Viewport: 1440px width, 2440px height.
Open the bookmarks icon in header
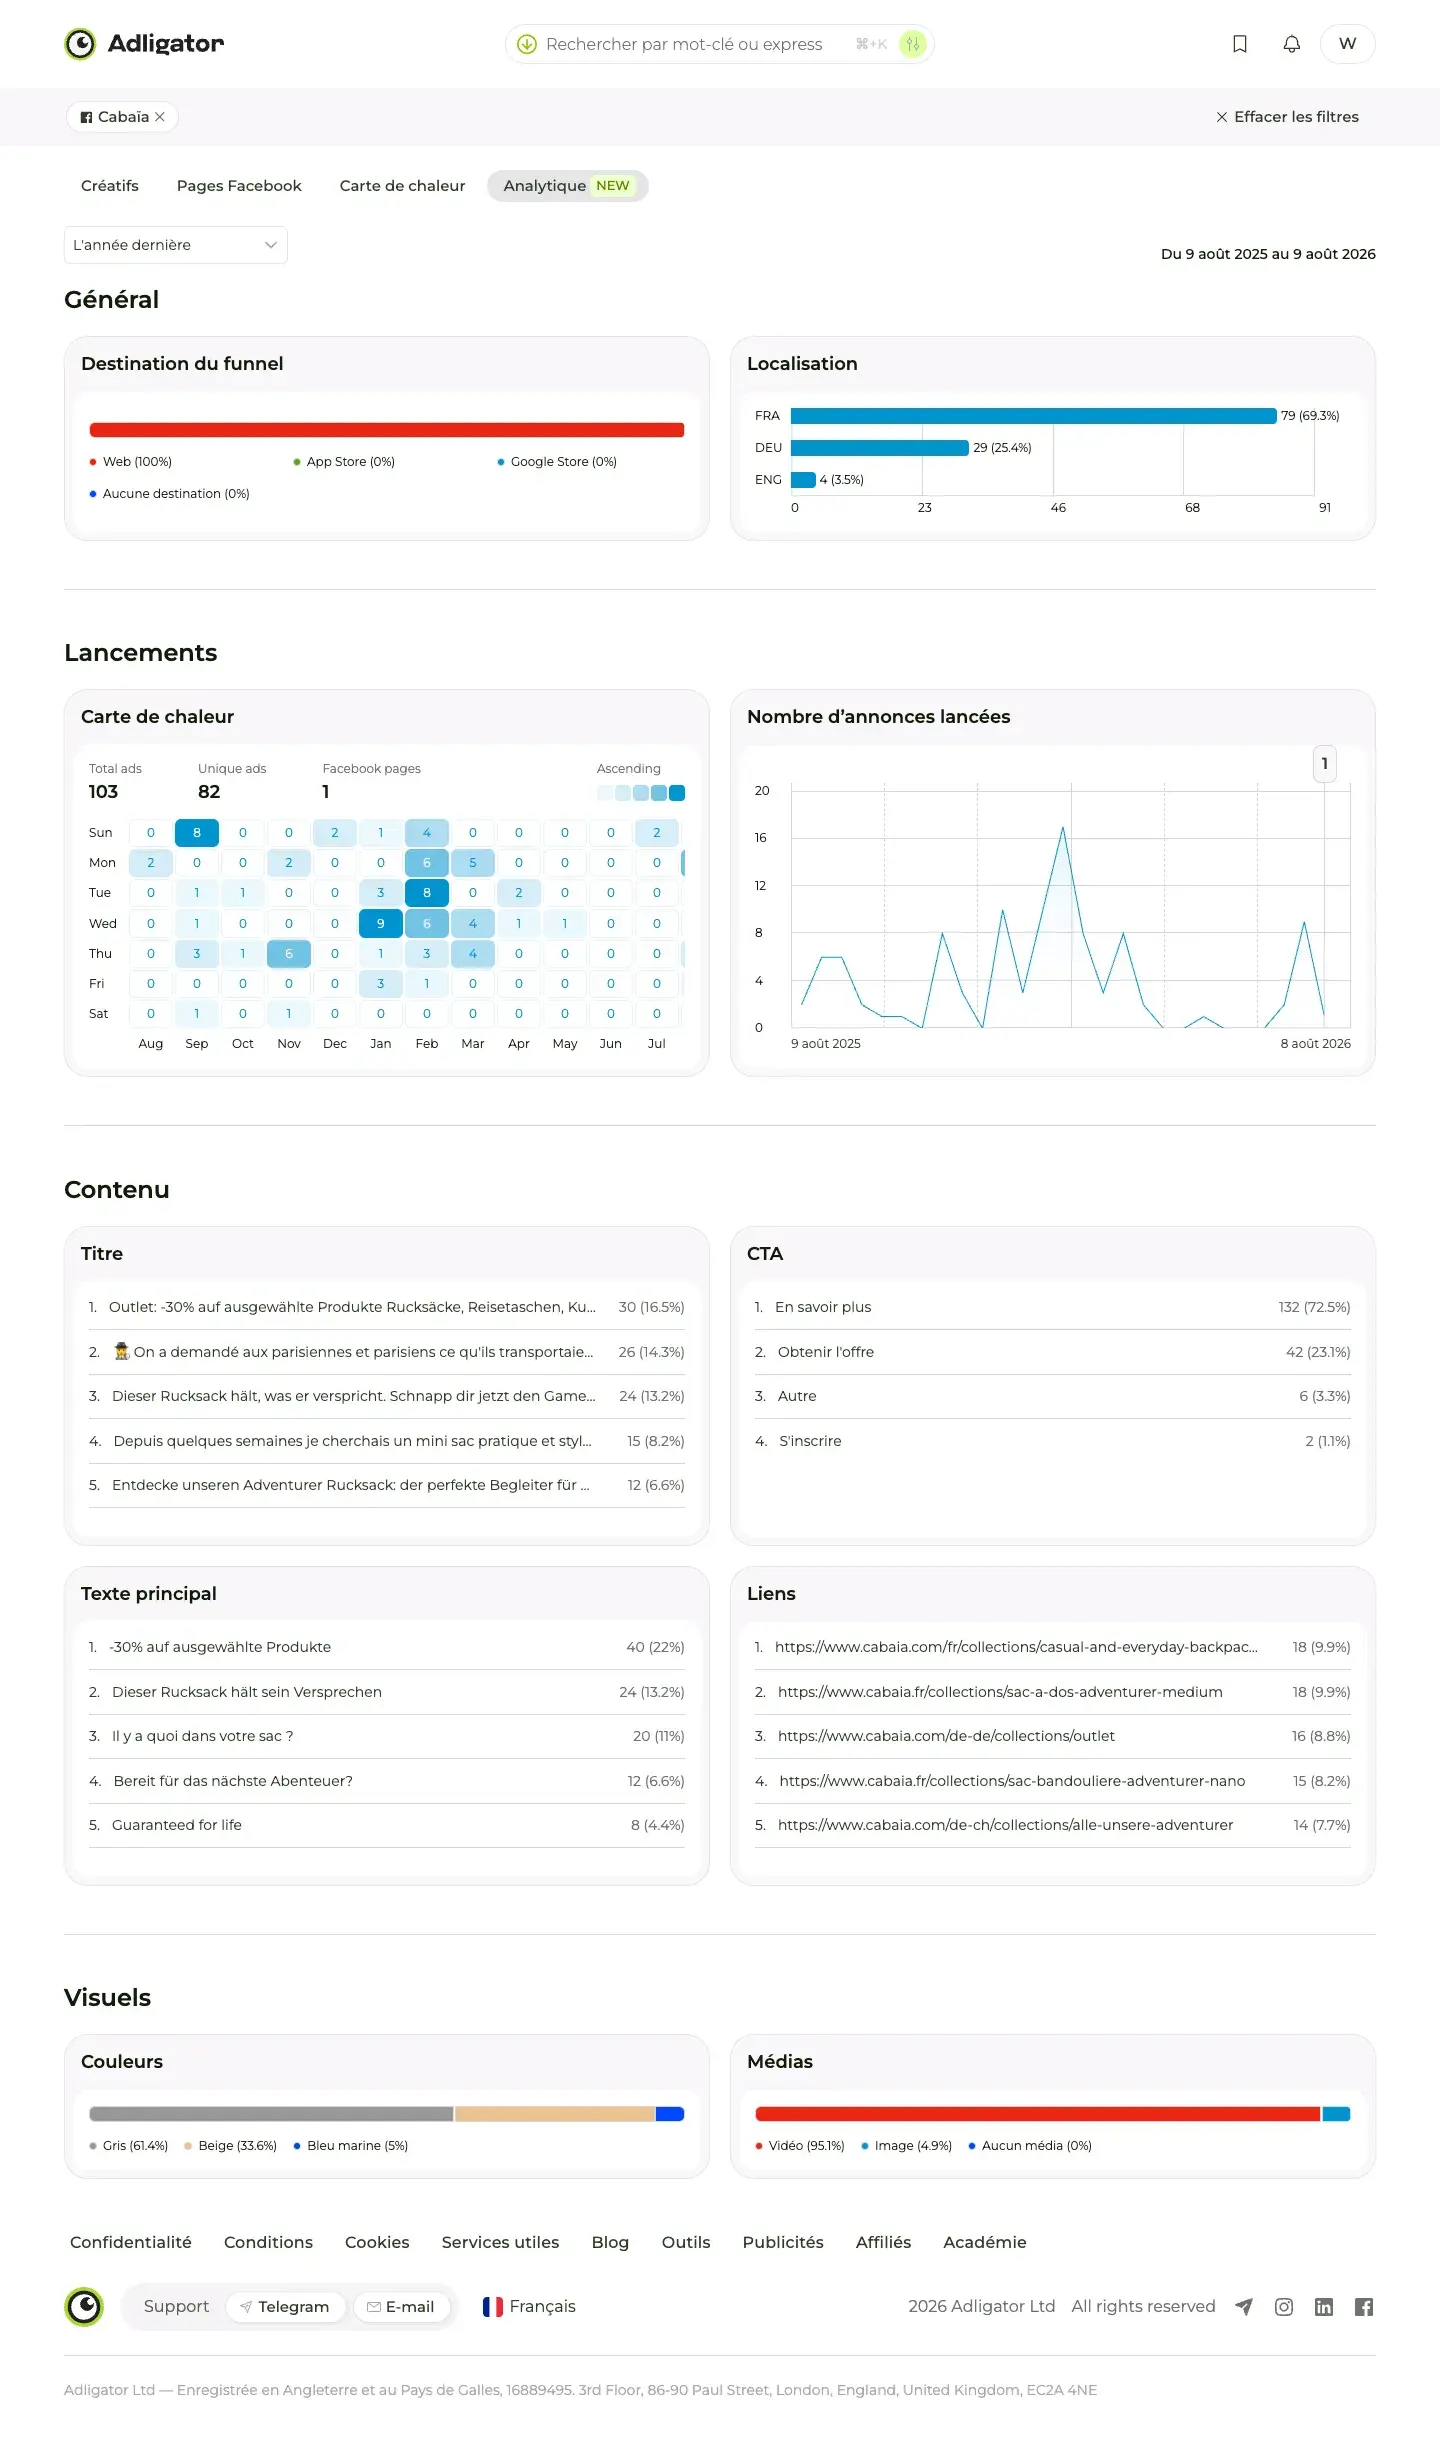click(x=1240, y=44)
